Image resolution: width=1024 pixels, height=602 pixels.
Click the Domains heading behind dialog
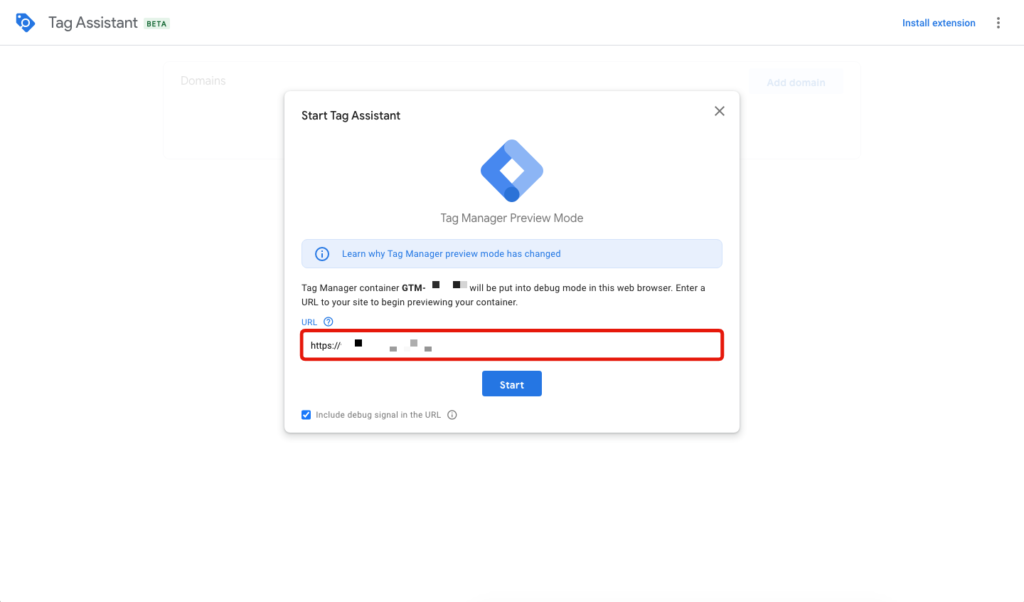pos(203,81)
